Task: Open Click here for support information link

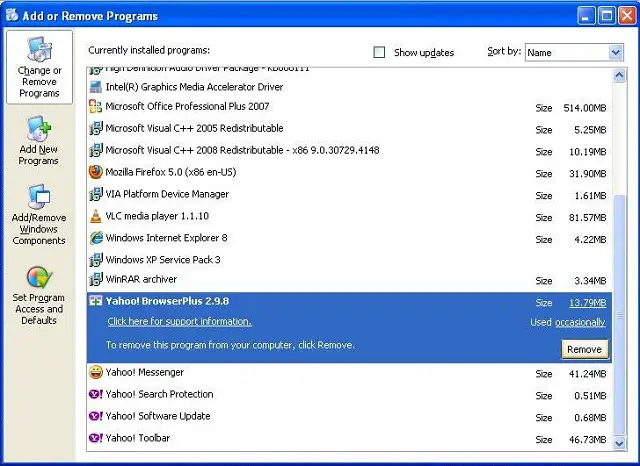Action: [x=179, y=322]
